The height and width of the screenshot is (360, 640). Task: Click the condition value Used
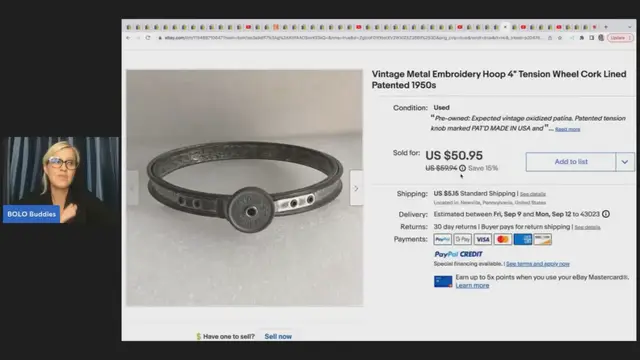tap(441, 107)
